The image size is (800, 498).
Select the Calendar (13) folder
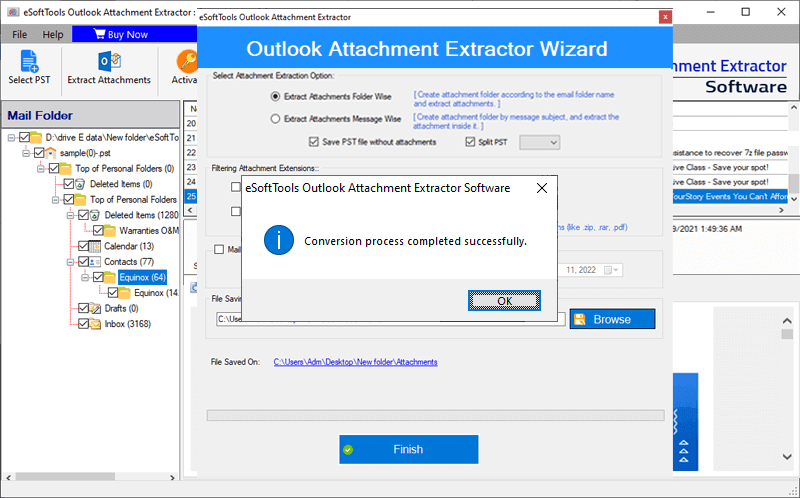(x=129, y=246)
